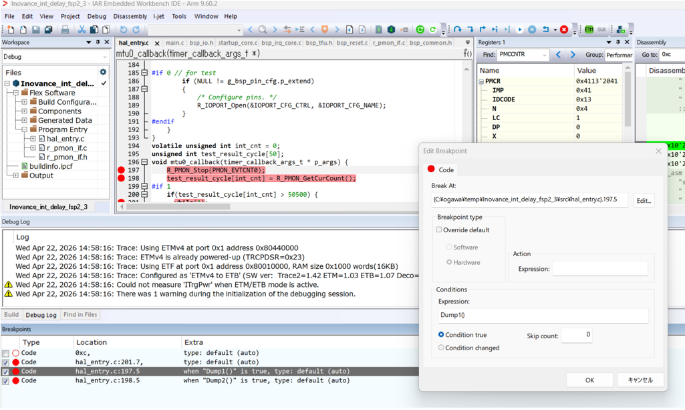Image resolution: width=685 pixels, height=410 pixels.
Task: Click Edit... button beside Break At field
Action: coord(643,200)
